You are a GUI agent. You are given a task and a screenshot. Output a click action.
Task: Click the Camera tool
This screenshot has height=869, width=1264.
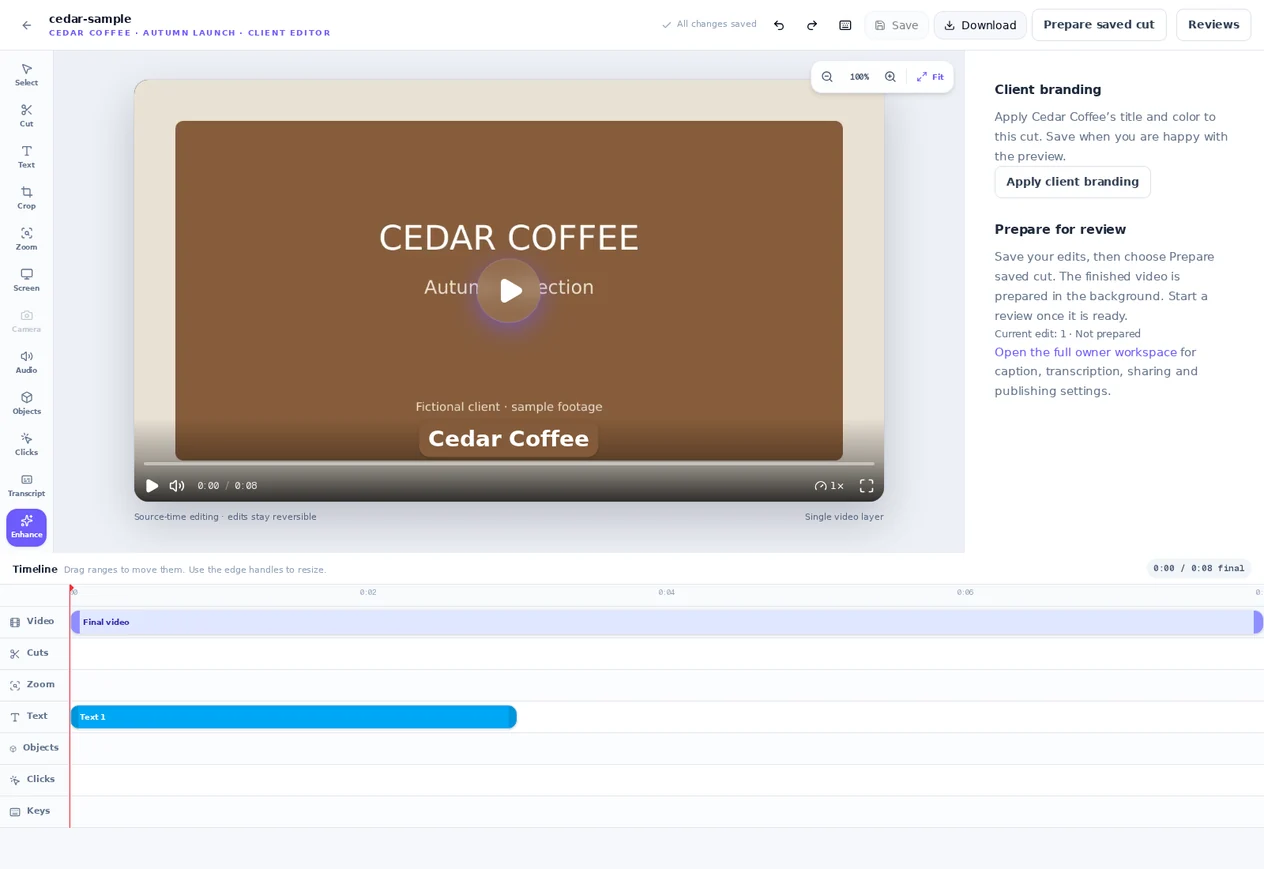click(x=26, y=320)
